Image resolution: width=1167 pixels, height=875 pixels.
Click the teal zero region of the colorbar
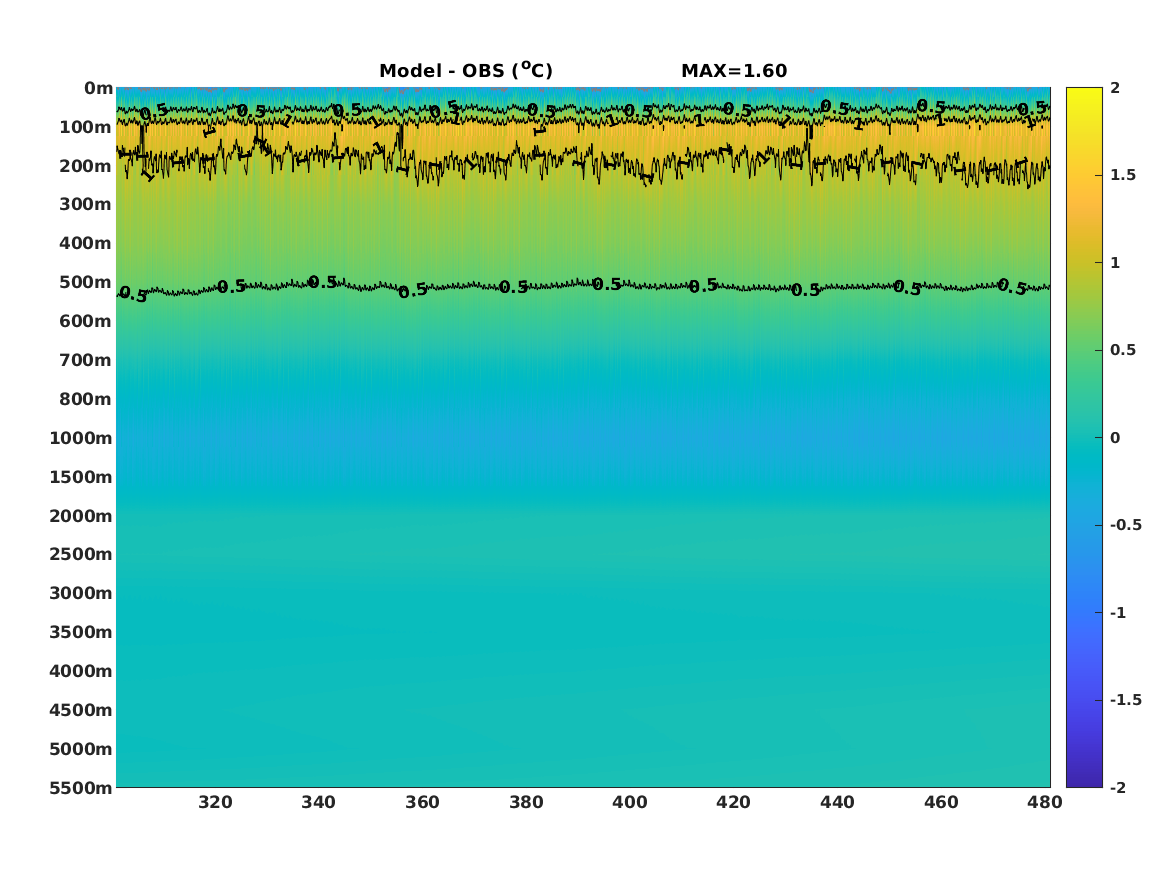[x=1084, y=438]
